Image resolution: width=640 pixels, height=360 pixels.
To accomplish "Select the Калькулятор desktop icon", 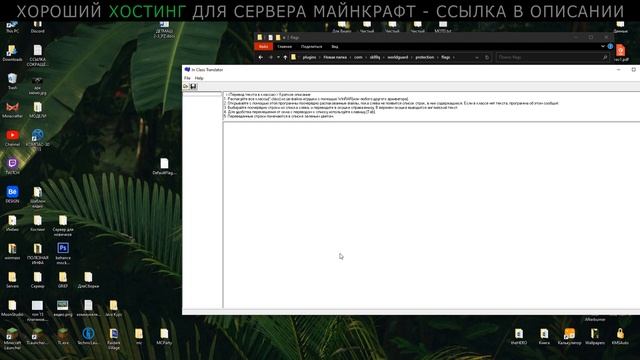I will click(569, 337).
